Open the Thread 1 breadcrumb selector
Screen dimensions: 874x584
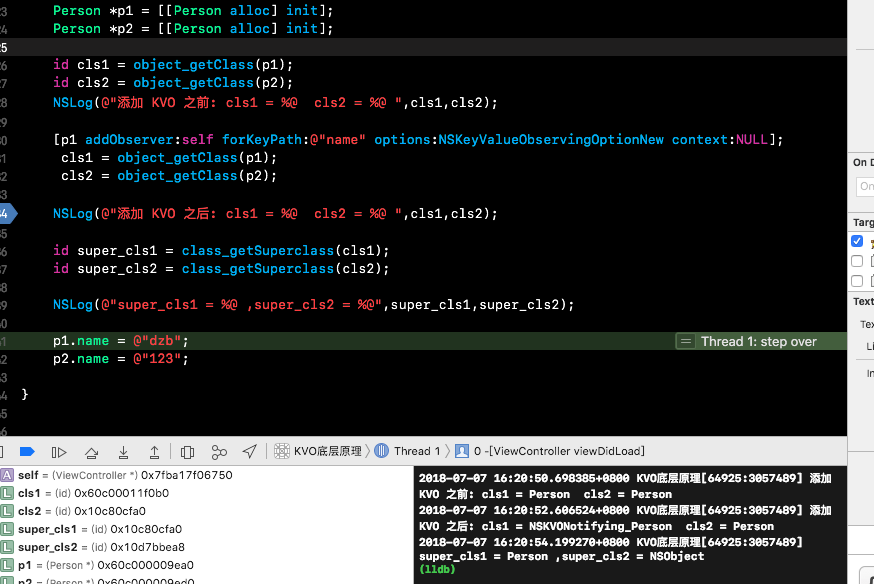407,451
